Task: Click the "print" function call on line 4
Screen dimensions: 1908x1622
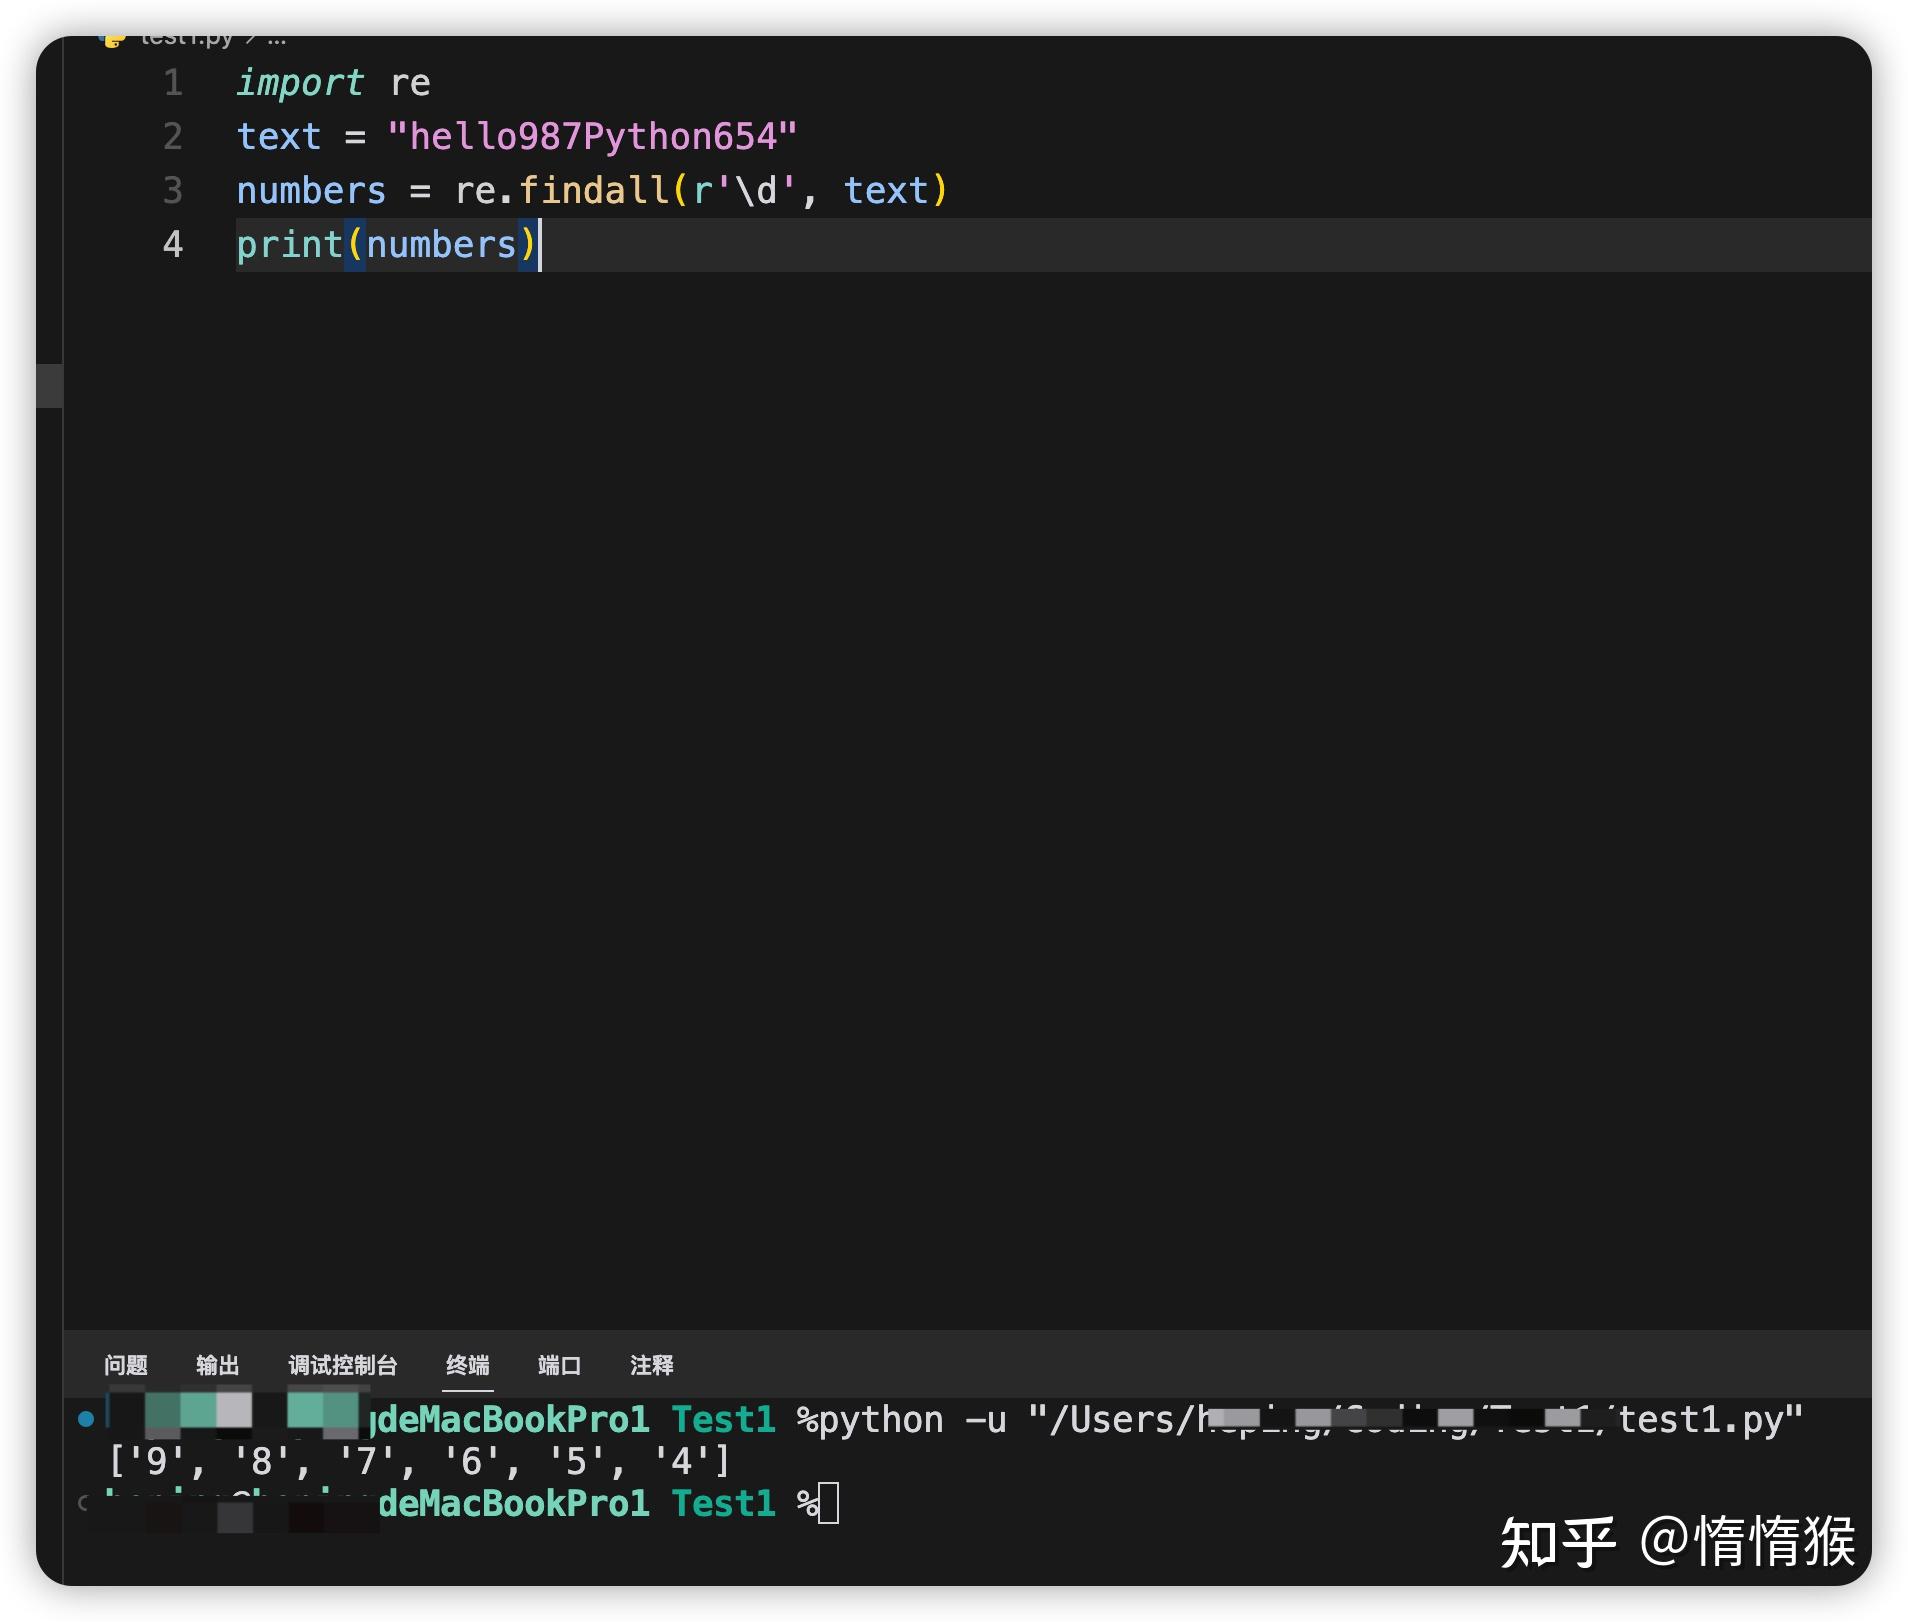Action: click(x=290, y=244)
